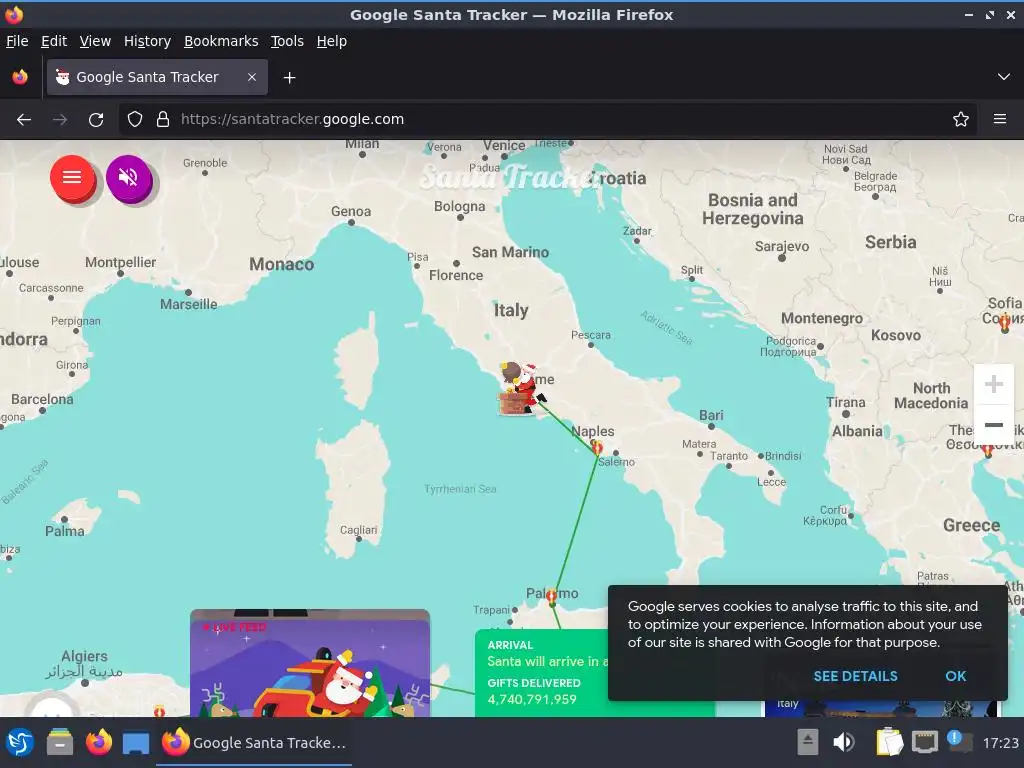
Task: Click the volume speaker tray icon
Action: [x=843, y=743]
